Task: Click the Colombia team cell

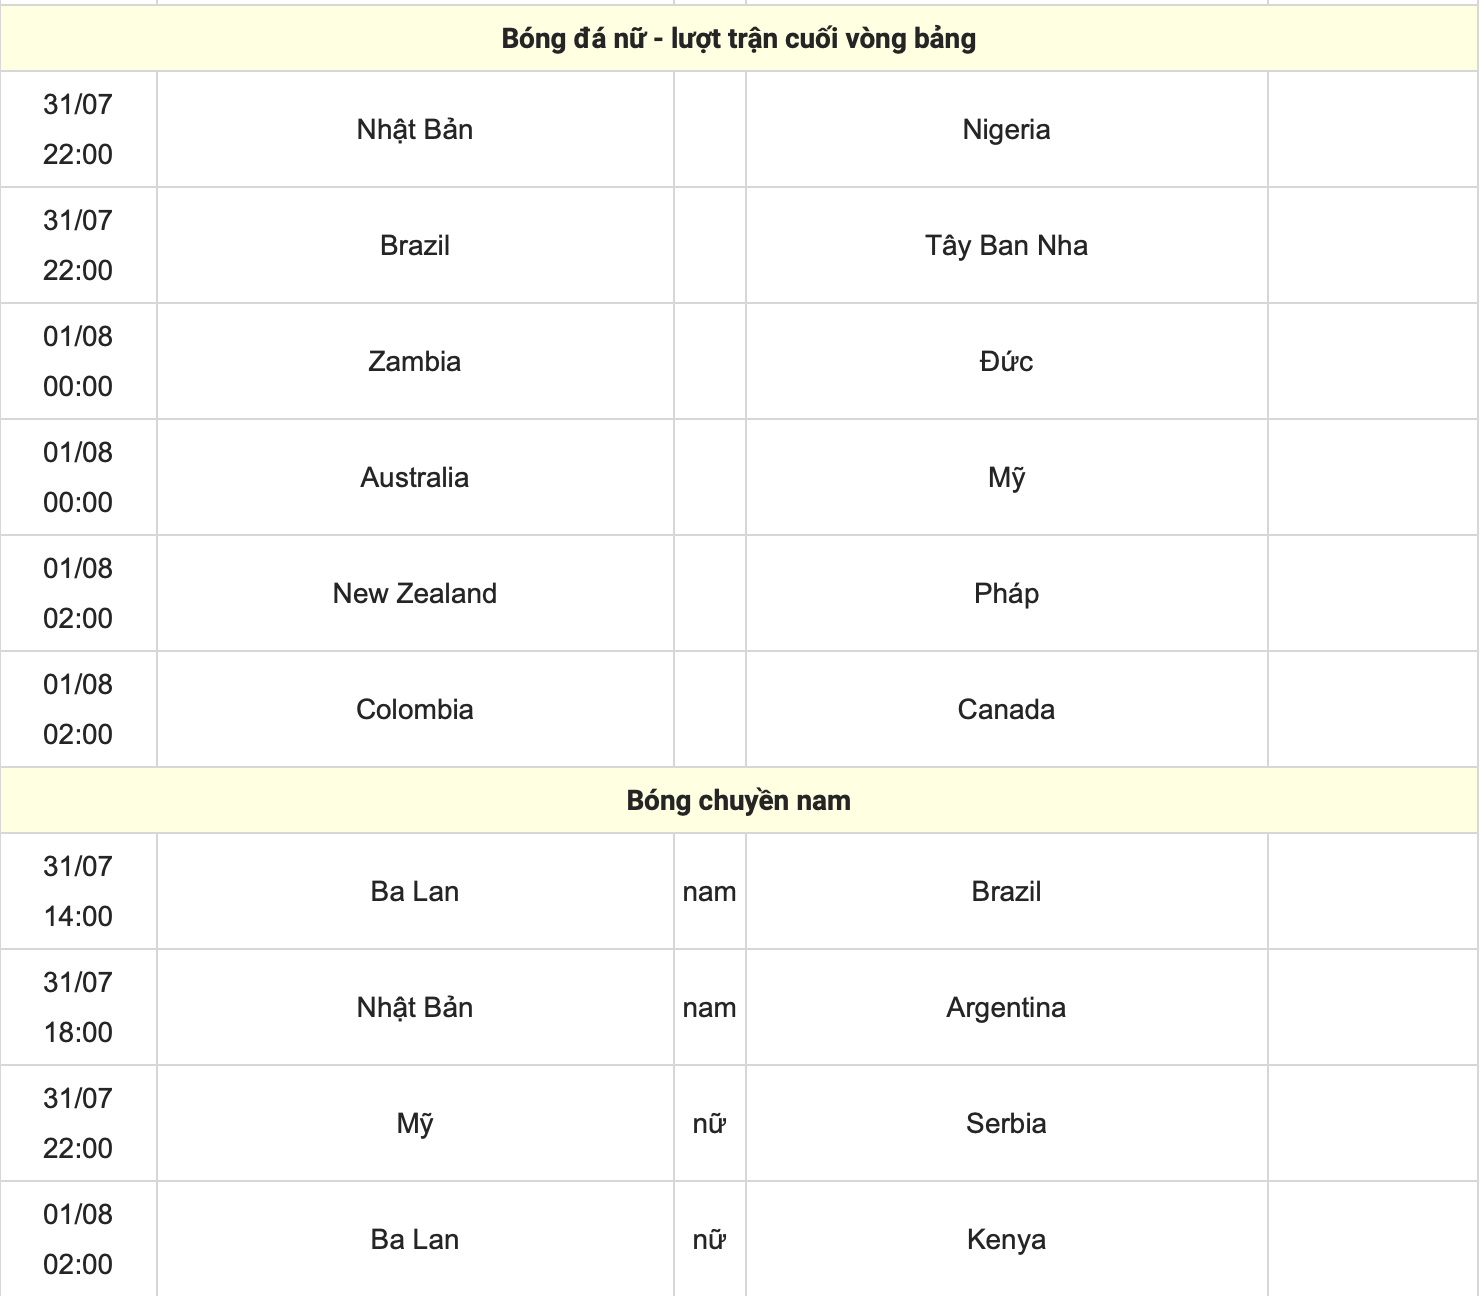Action: (415, 709)
